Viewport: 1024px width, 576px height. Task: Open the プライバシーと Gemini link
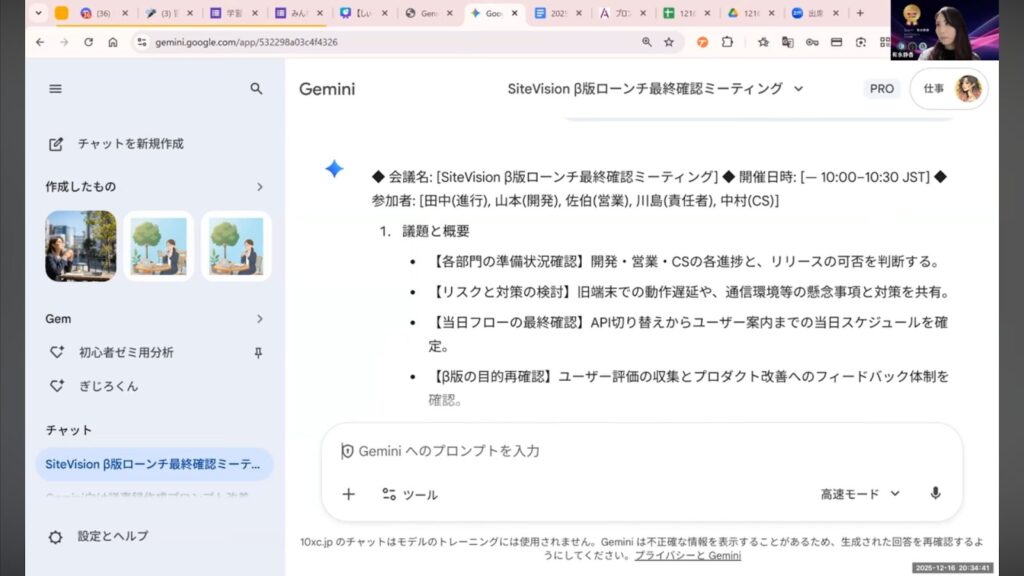tap(687, 556)
